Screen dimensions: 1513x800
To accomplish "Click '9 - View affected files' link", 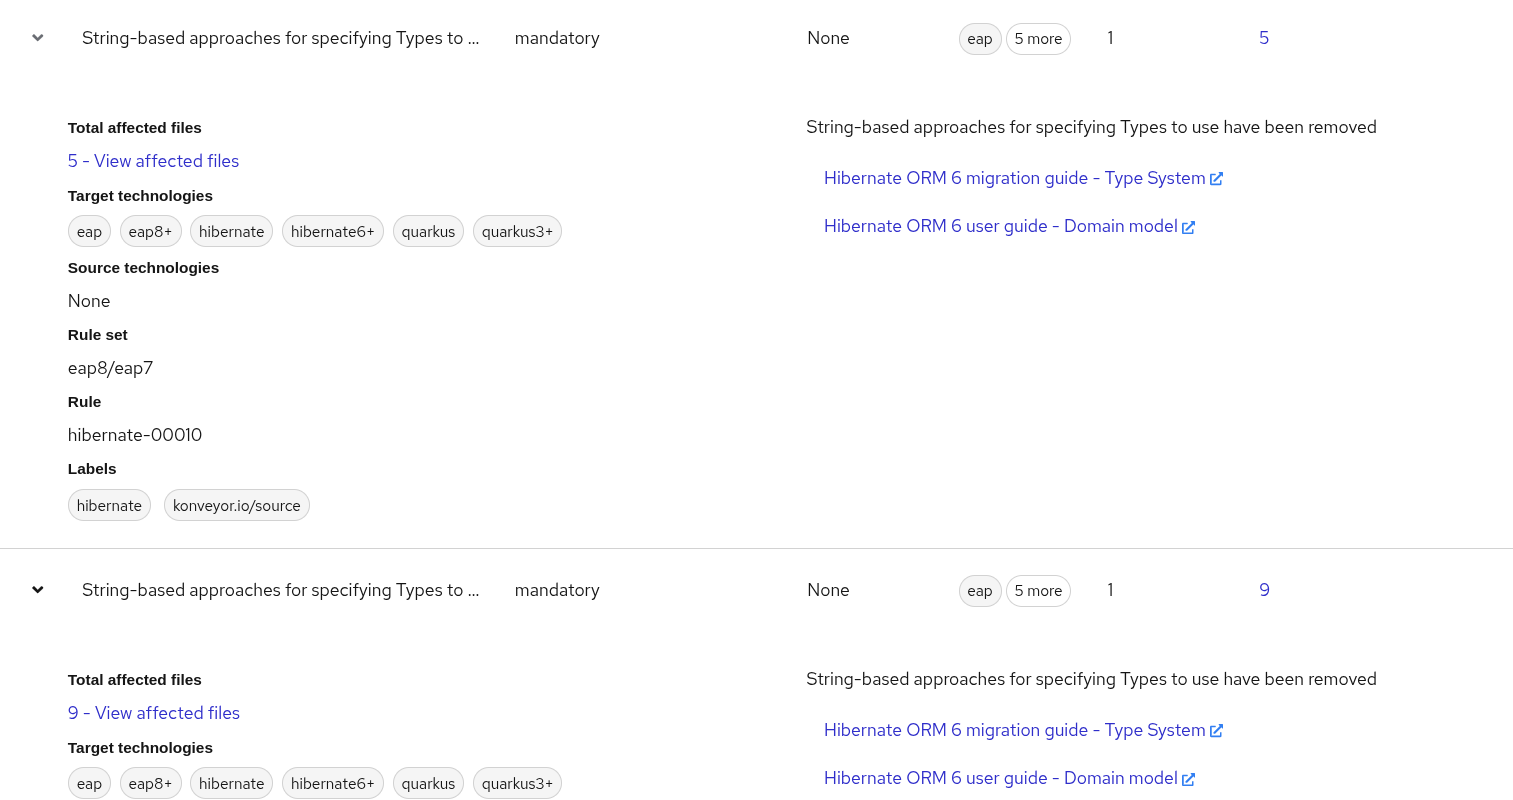I will [154, 713].
